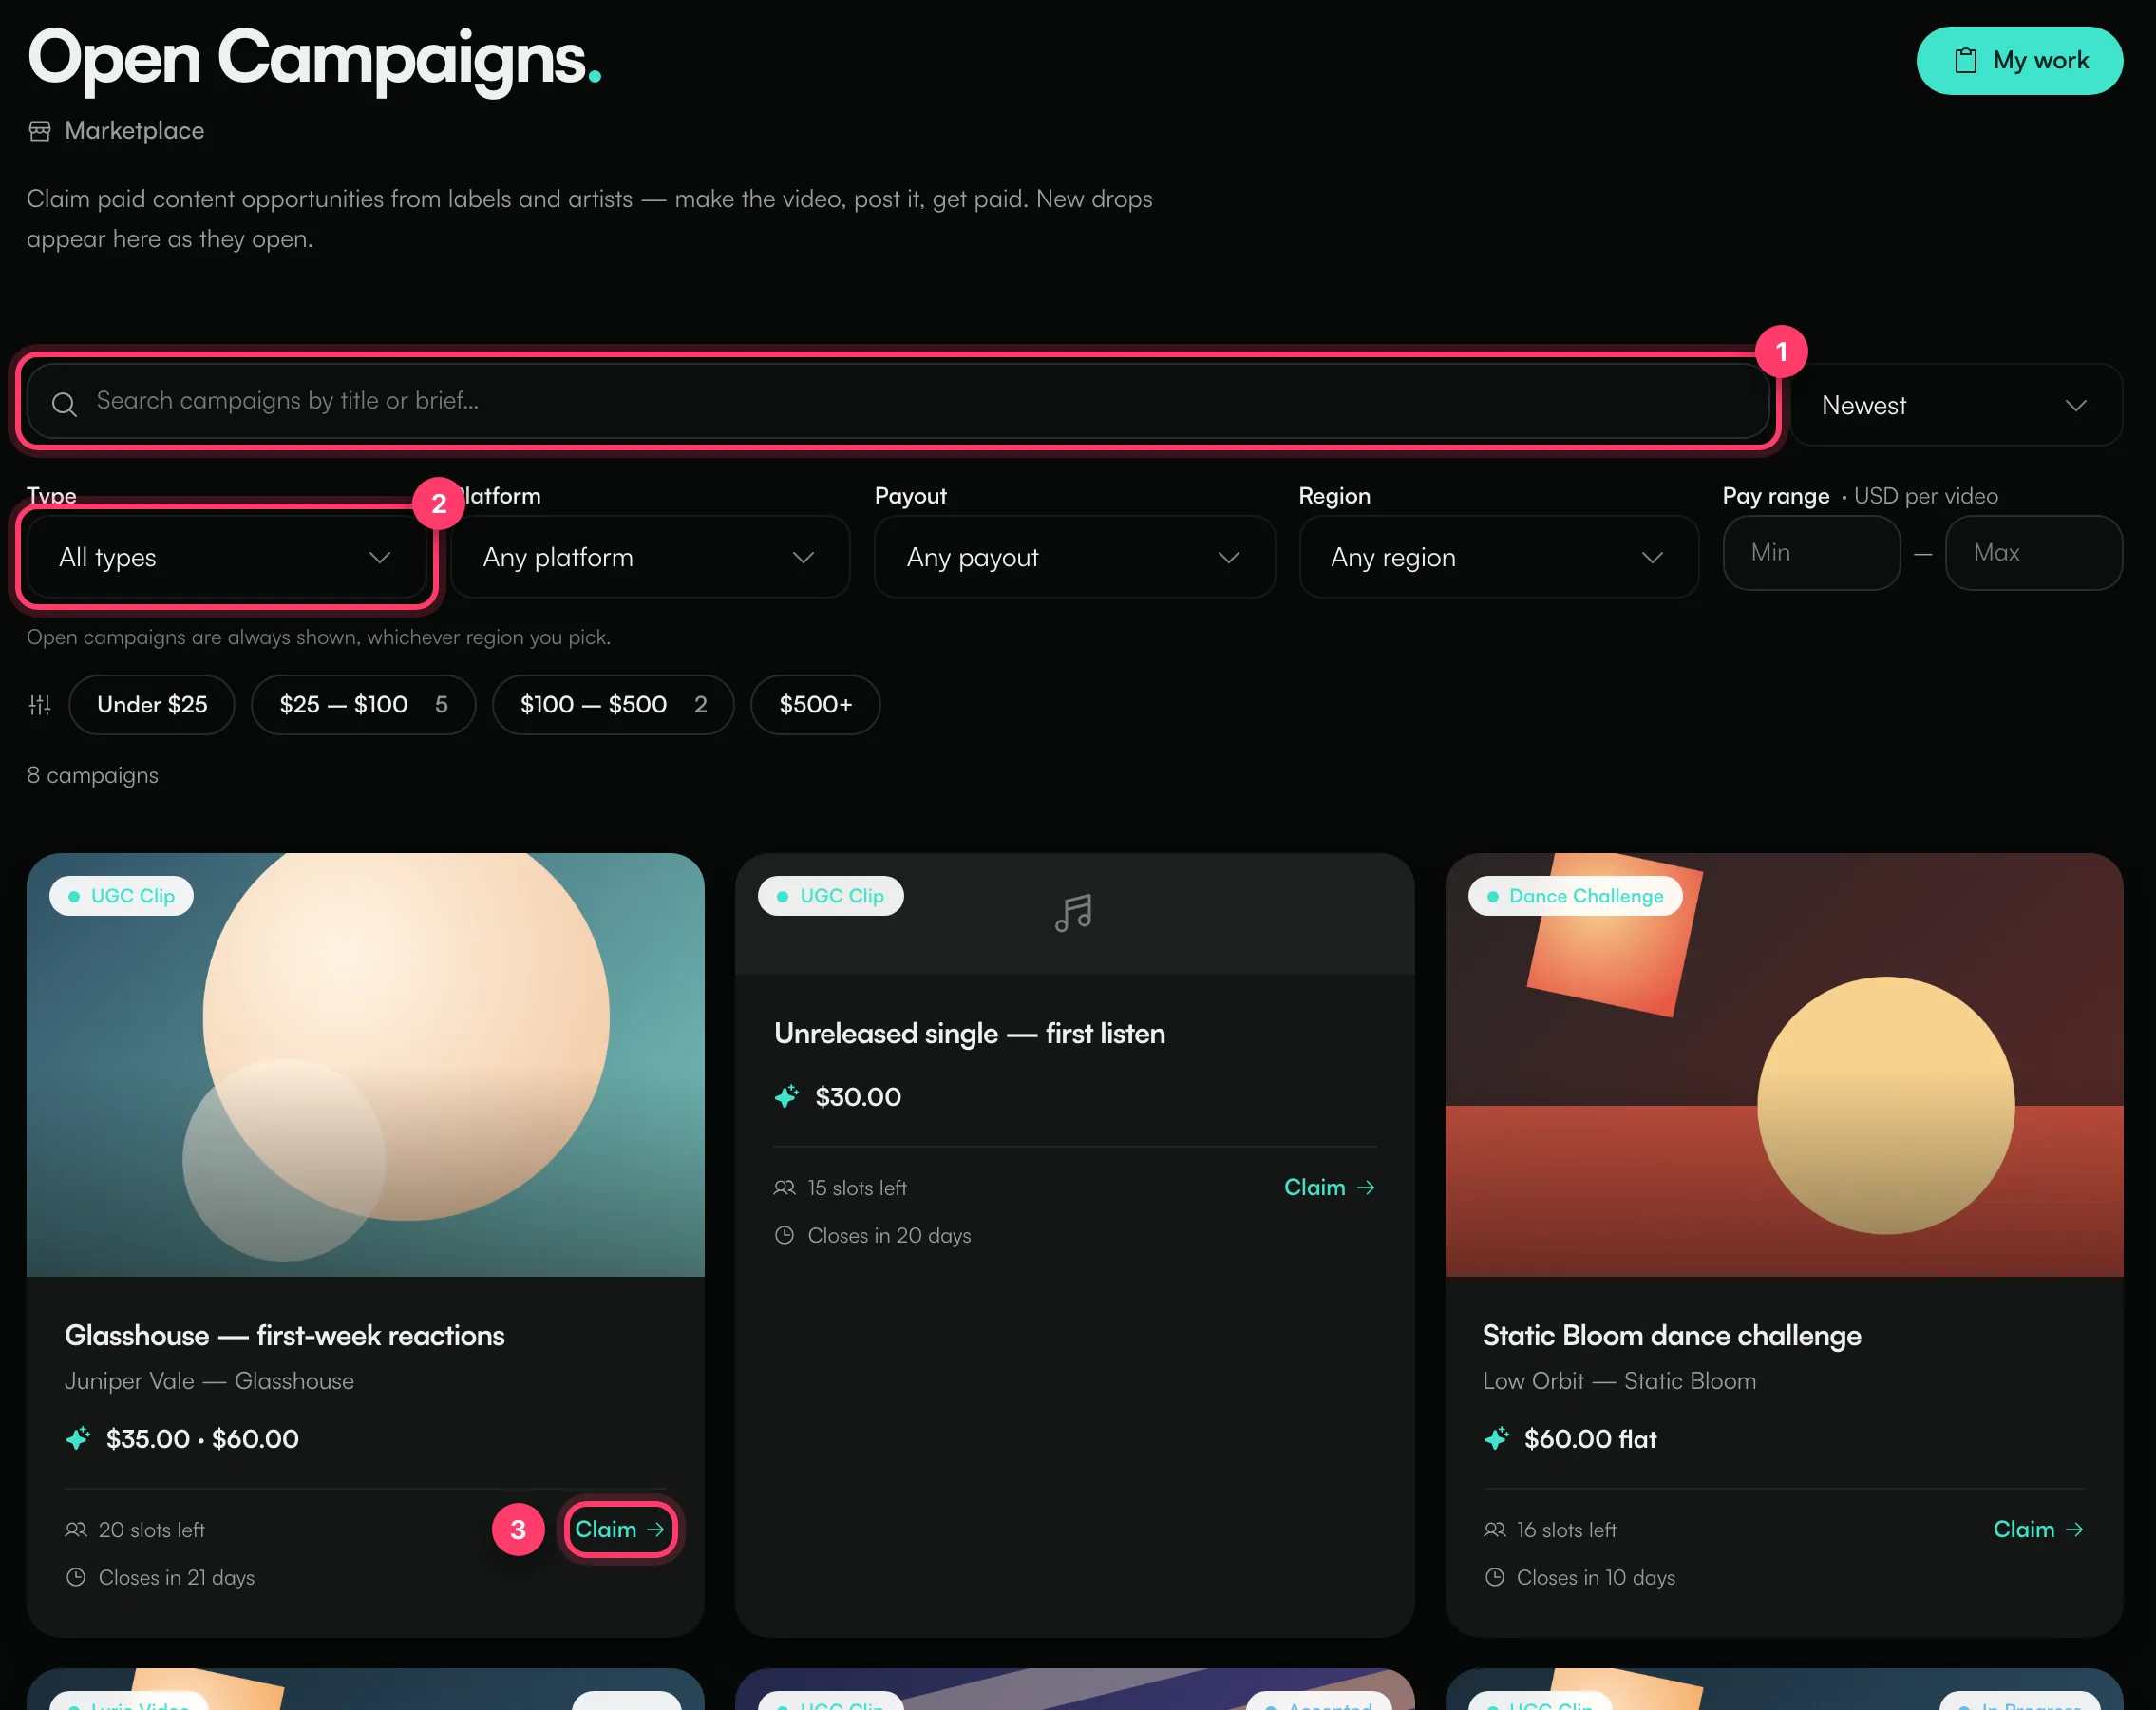
Task: Click the Juniper Vale — Glasshouse subtitle
Action: pyautogui.click(x=210, y=1381)
